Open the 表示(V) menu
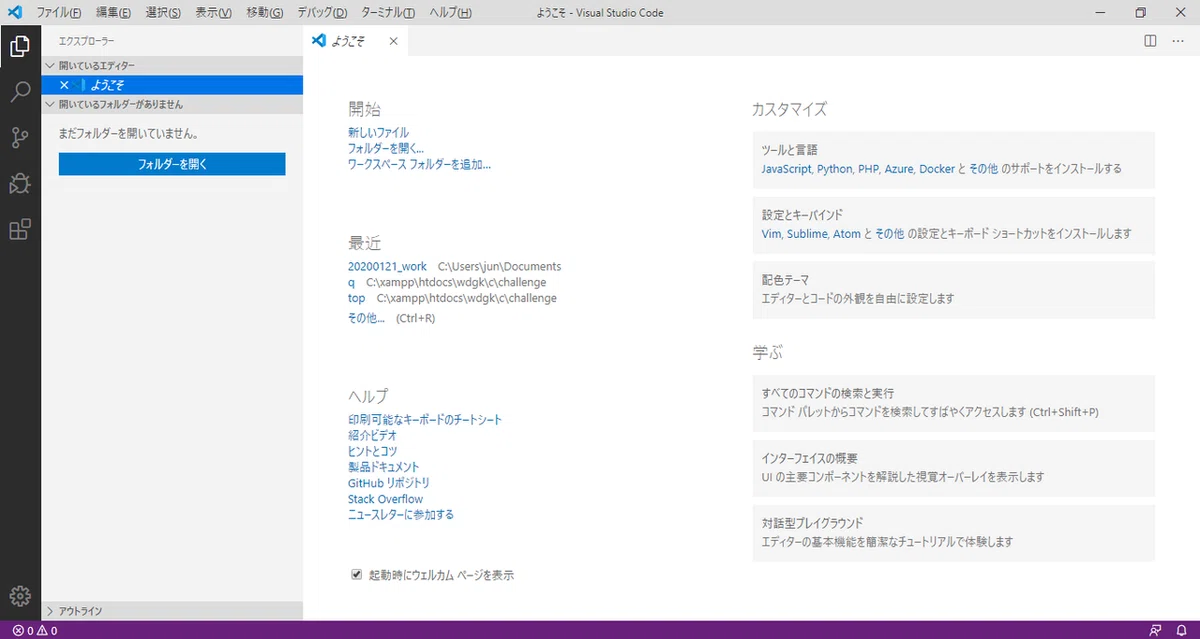This screenshot has height=639, width=1200. tap(213, 13)
